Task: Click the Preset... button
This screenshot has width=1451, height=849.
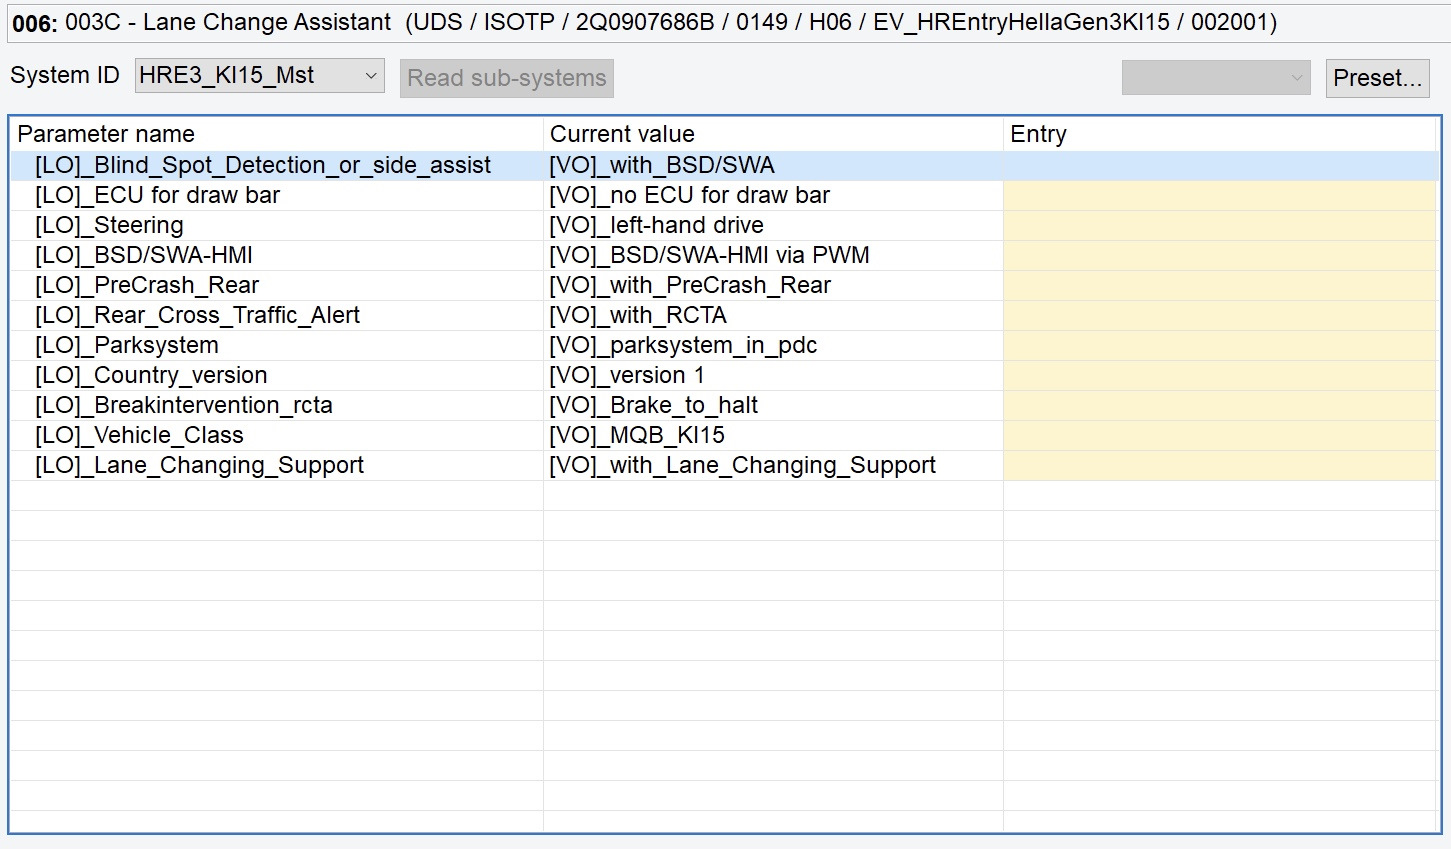Action: click(x=1376, y=78)
